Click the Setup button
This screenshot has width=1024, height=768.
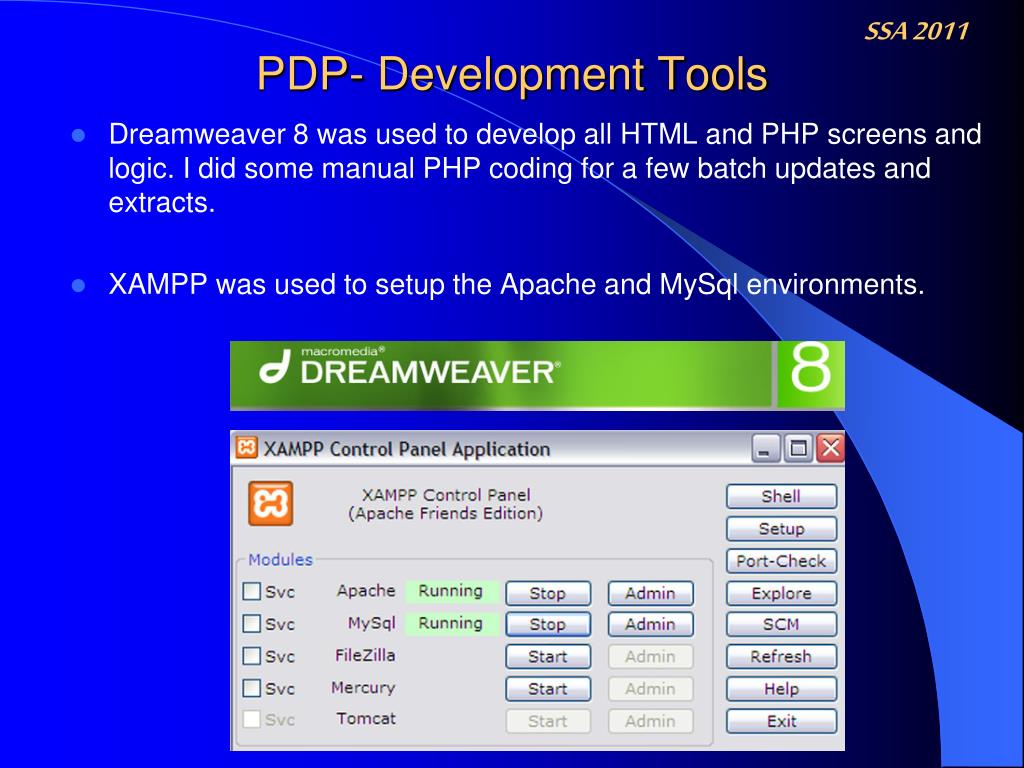click(x=781, y=528)
